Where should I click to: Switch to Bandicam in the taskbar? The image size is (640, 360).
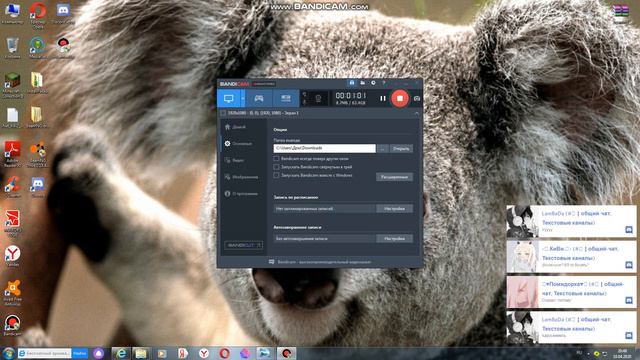tap(287, 353)
